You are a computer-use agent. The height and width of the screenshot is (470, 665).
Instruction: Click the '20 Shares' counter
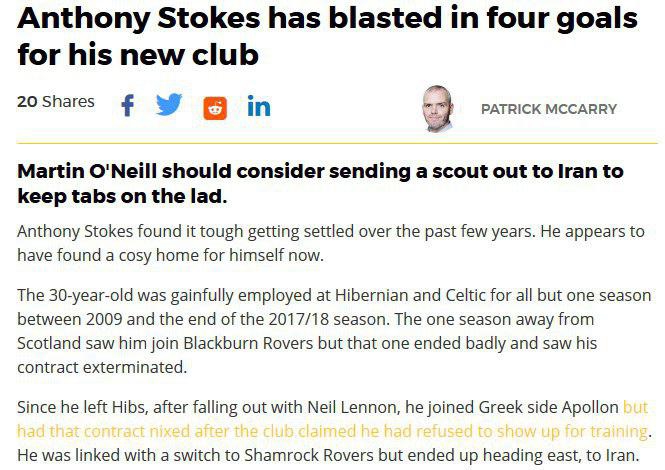(x=56, y=102)
